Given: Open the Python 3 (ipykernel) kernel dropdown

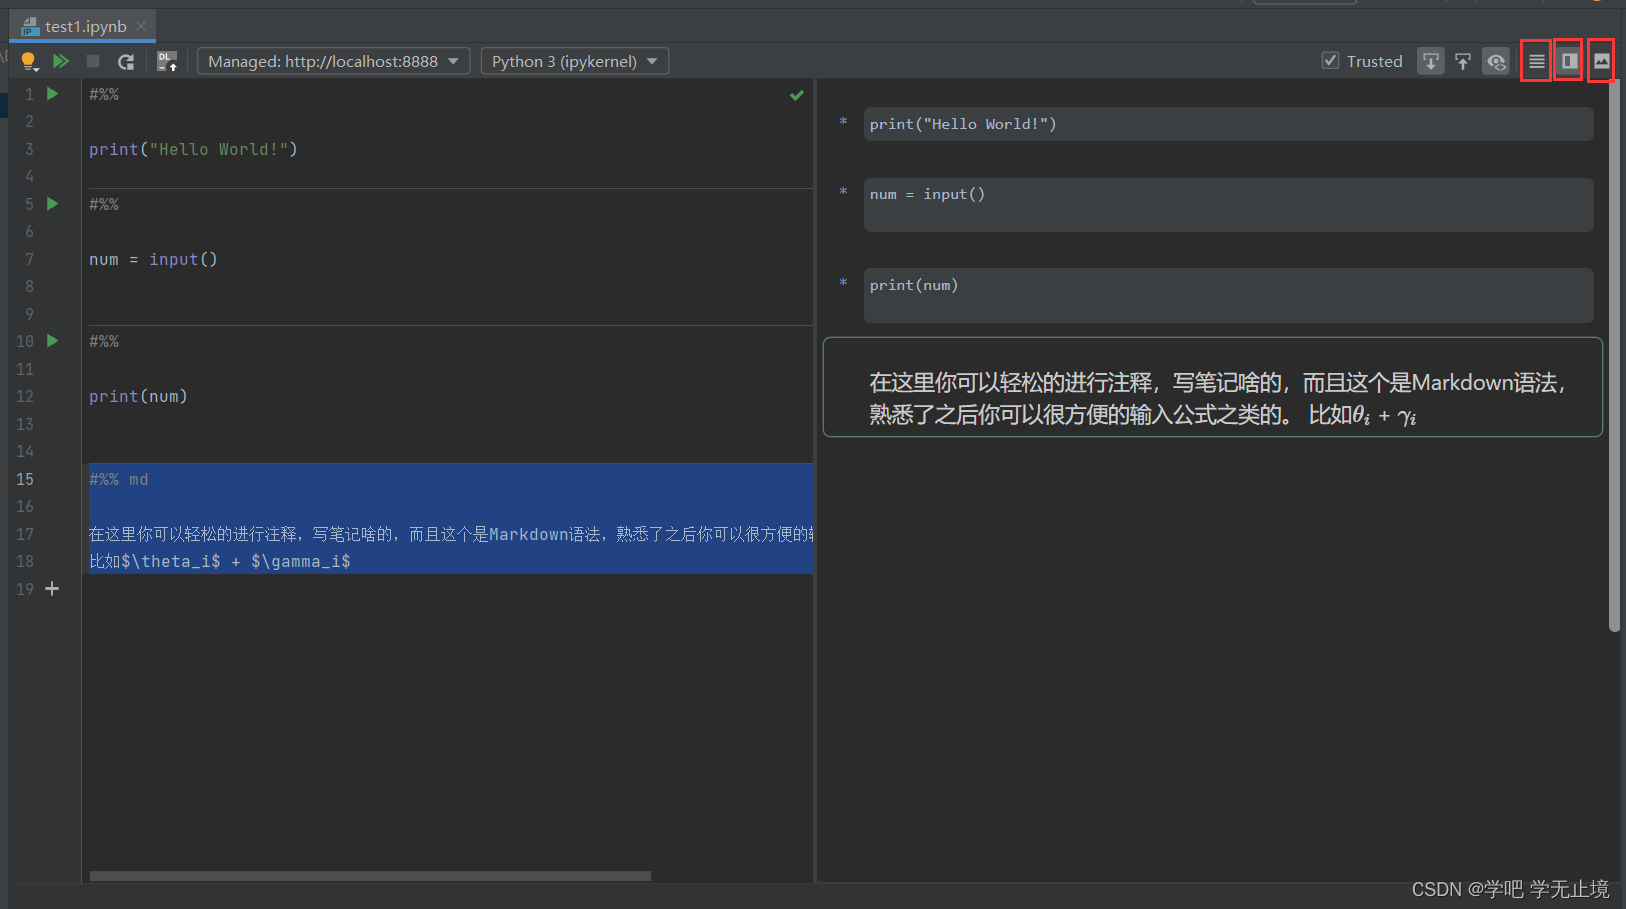Looking at the screenshot, I should click(574, 61).
